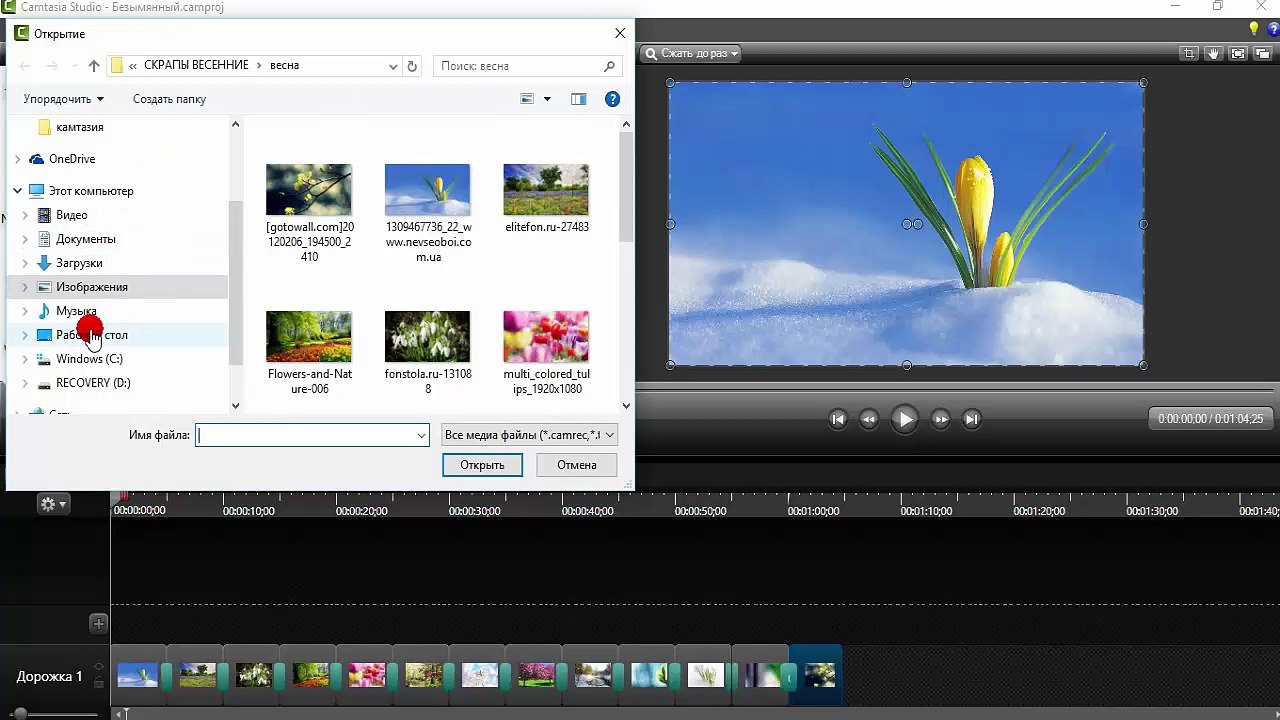Play the preview video
1280x720 pixels.
click(x=905, y=420)
